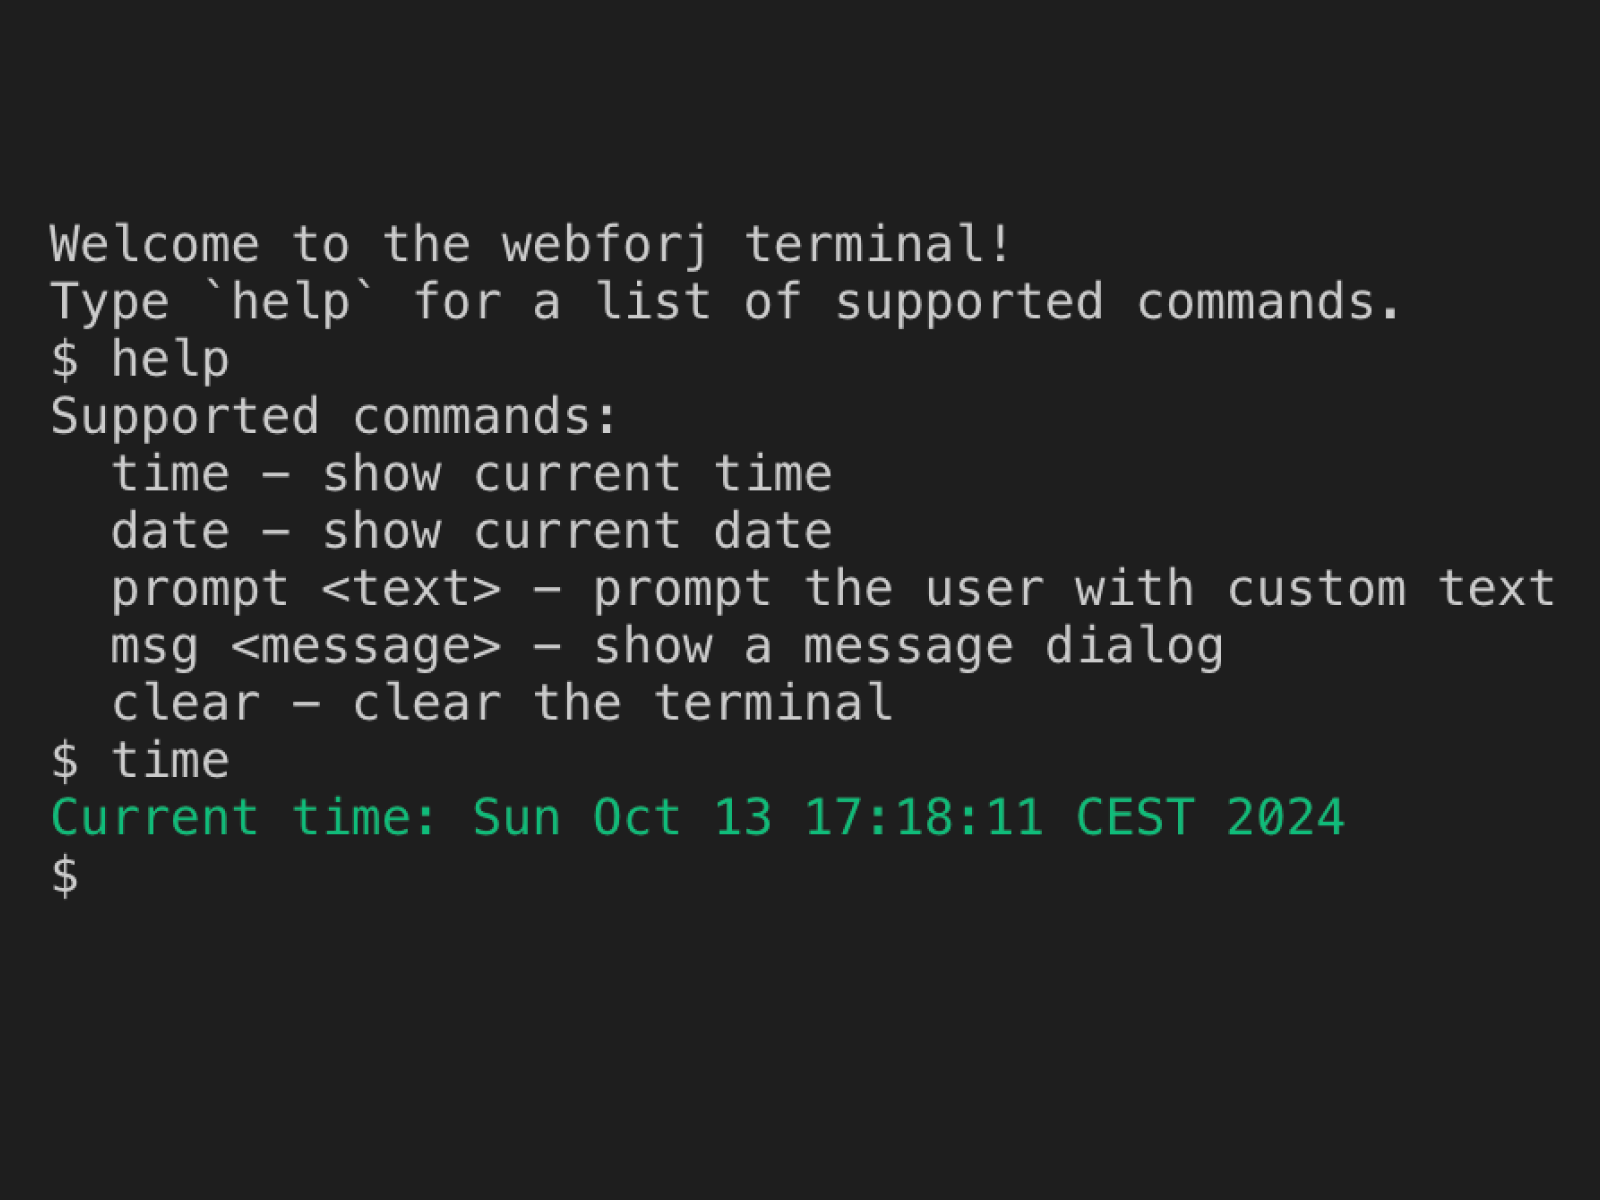
Task: Click the '$ time' command line
Action: 140,761
